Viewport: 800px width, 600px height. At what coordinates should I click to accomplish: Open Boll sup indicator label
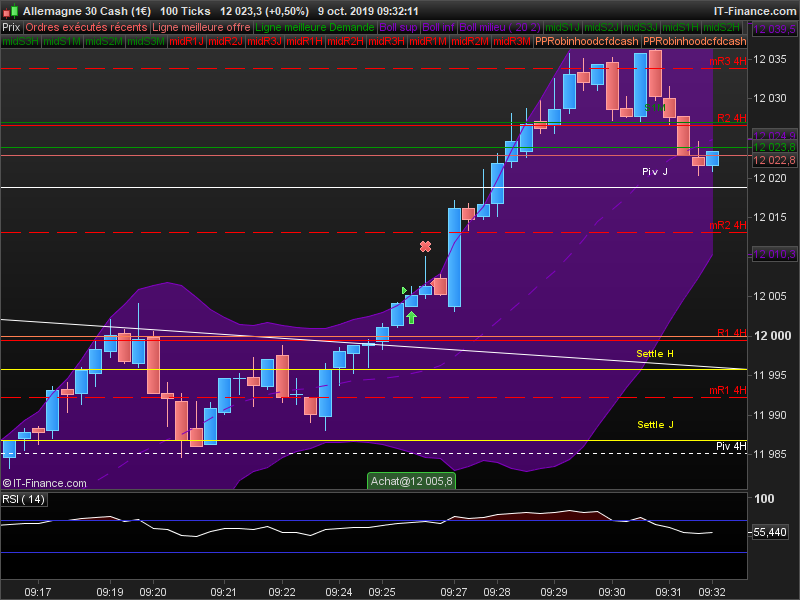click(398, 28)
